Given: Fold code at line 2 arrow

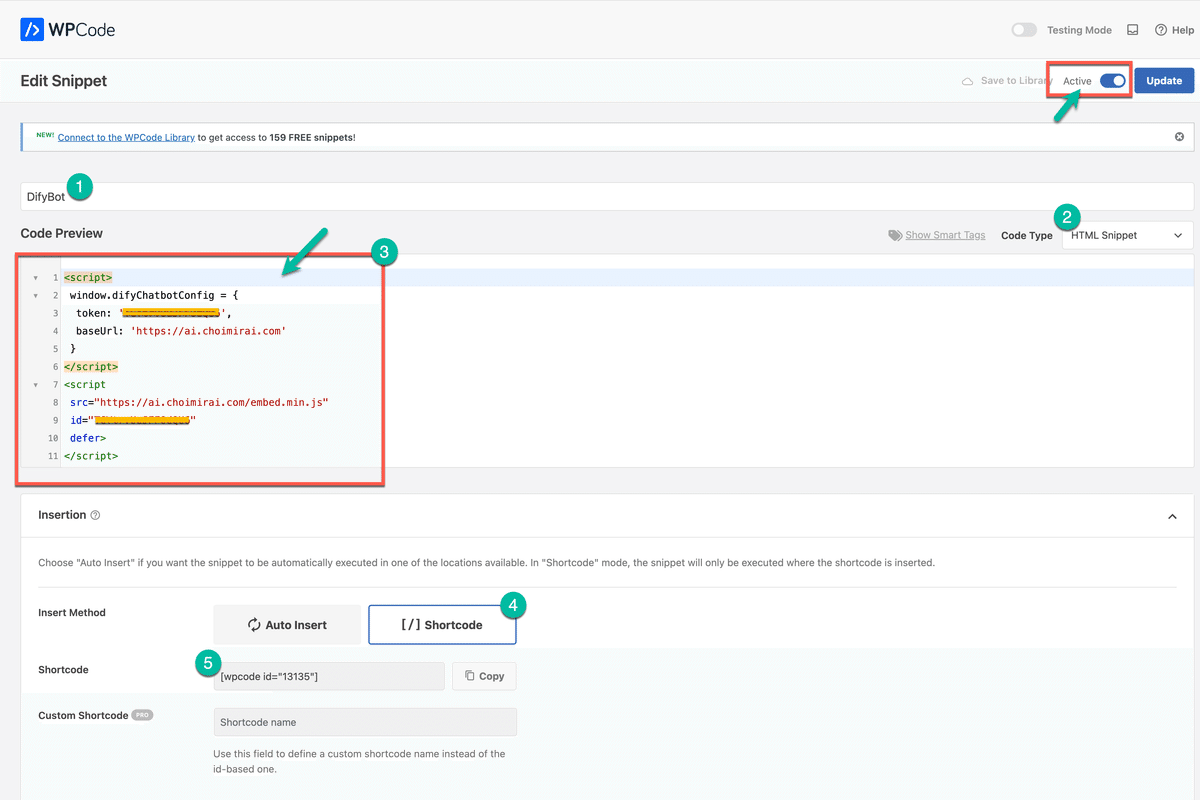Looking at the screenshot, I should 36,295.
